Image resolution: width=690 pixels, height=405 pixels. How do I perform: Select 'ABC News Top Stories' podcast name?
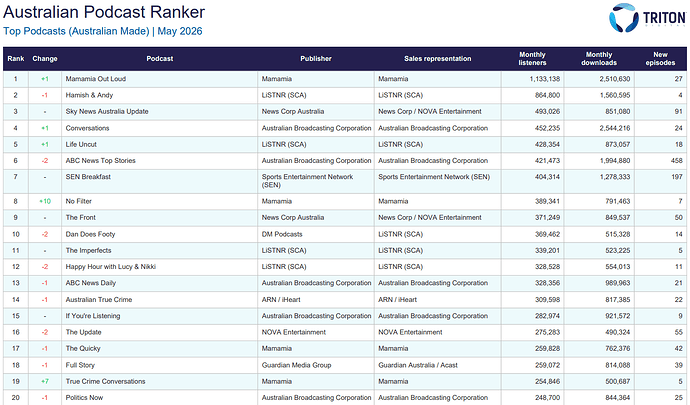(x=101, y=161)
